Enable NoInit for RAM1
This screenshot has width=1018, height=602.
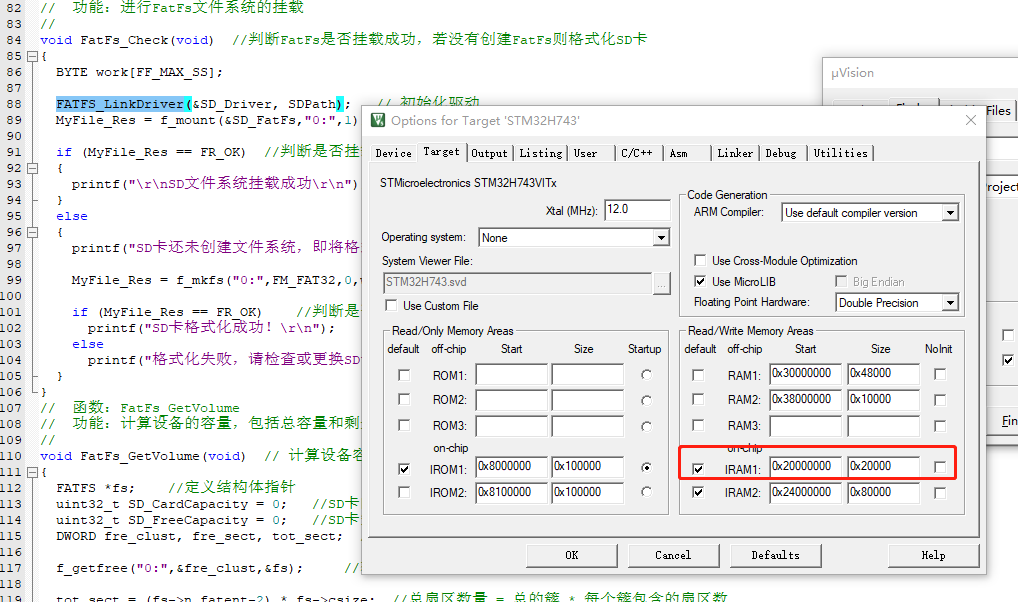tap(939, 374)
